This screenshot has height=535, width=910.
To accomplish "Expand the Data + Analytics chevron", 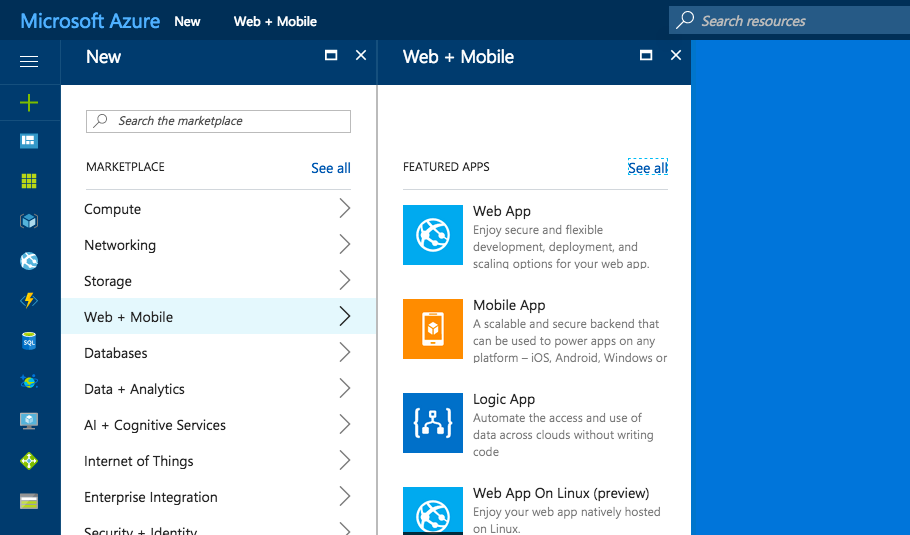I will tap(345, 388).
